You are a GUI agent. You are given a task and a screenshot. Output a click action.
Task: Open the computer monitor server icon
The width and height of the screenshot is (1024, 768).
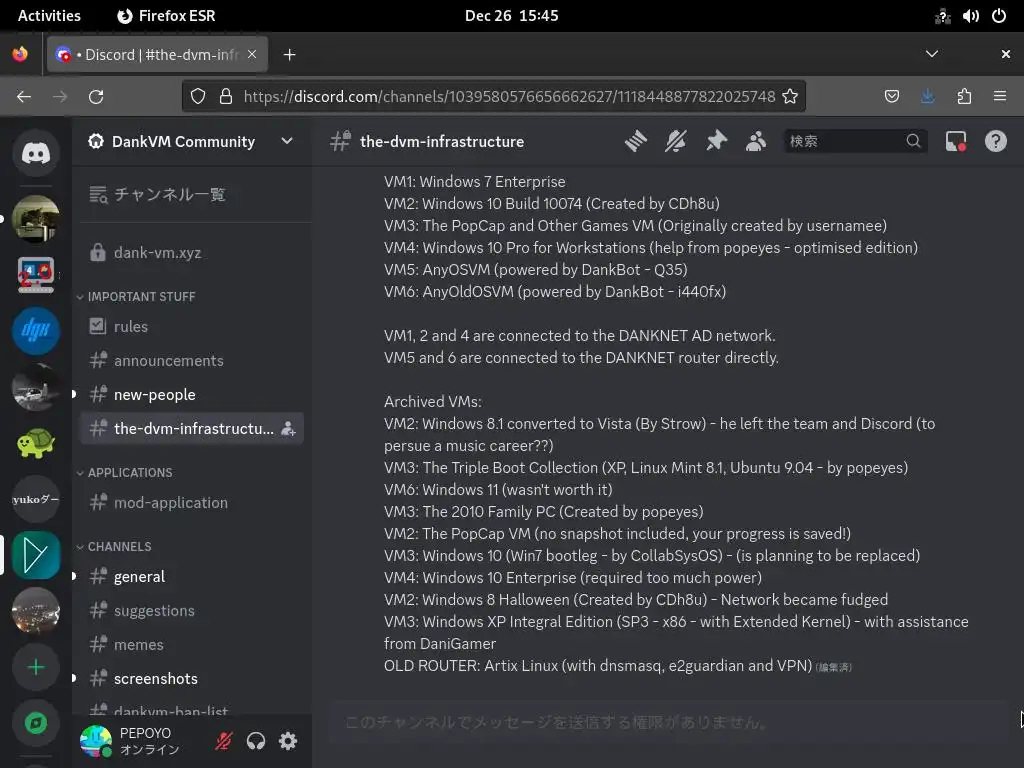tap(36, 275)
